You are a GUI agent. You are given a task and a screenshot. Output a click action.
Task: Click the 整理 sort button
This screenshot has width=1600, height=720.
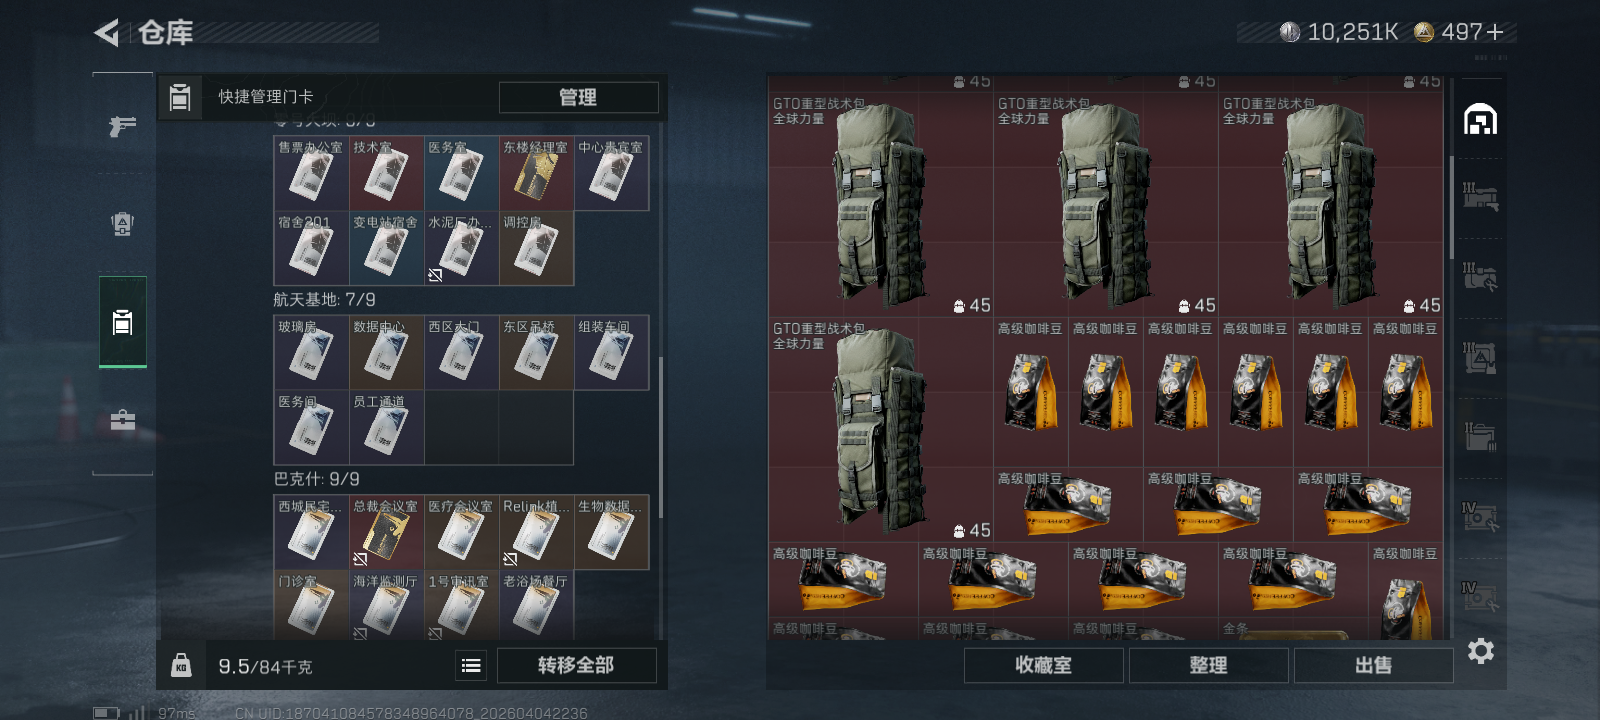1208,665
